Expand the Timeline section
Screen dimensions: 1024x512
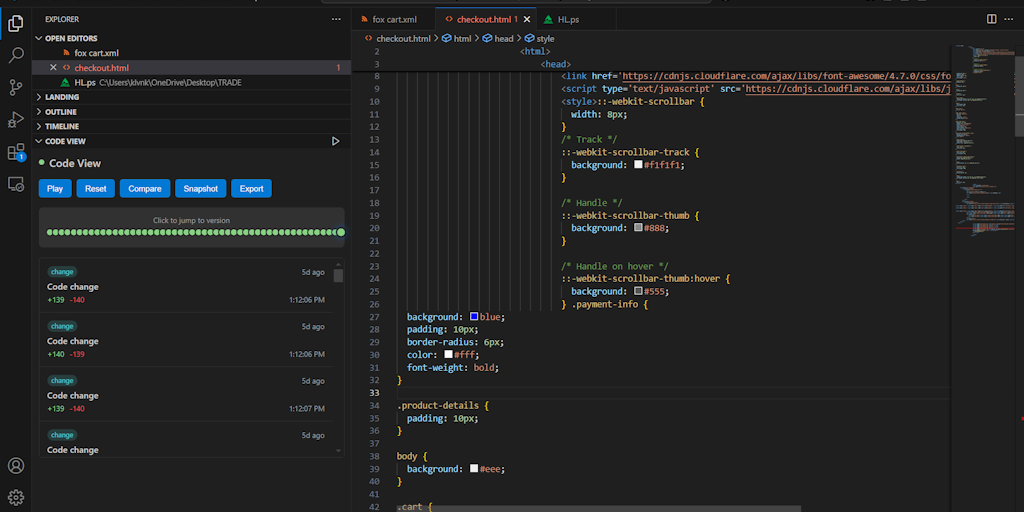[61, 127]
